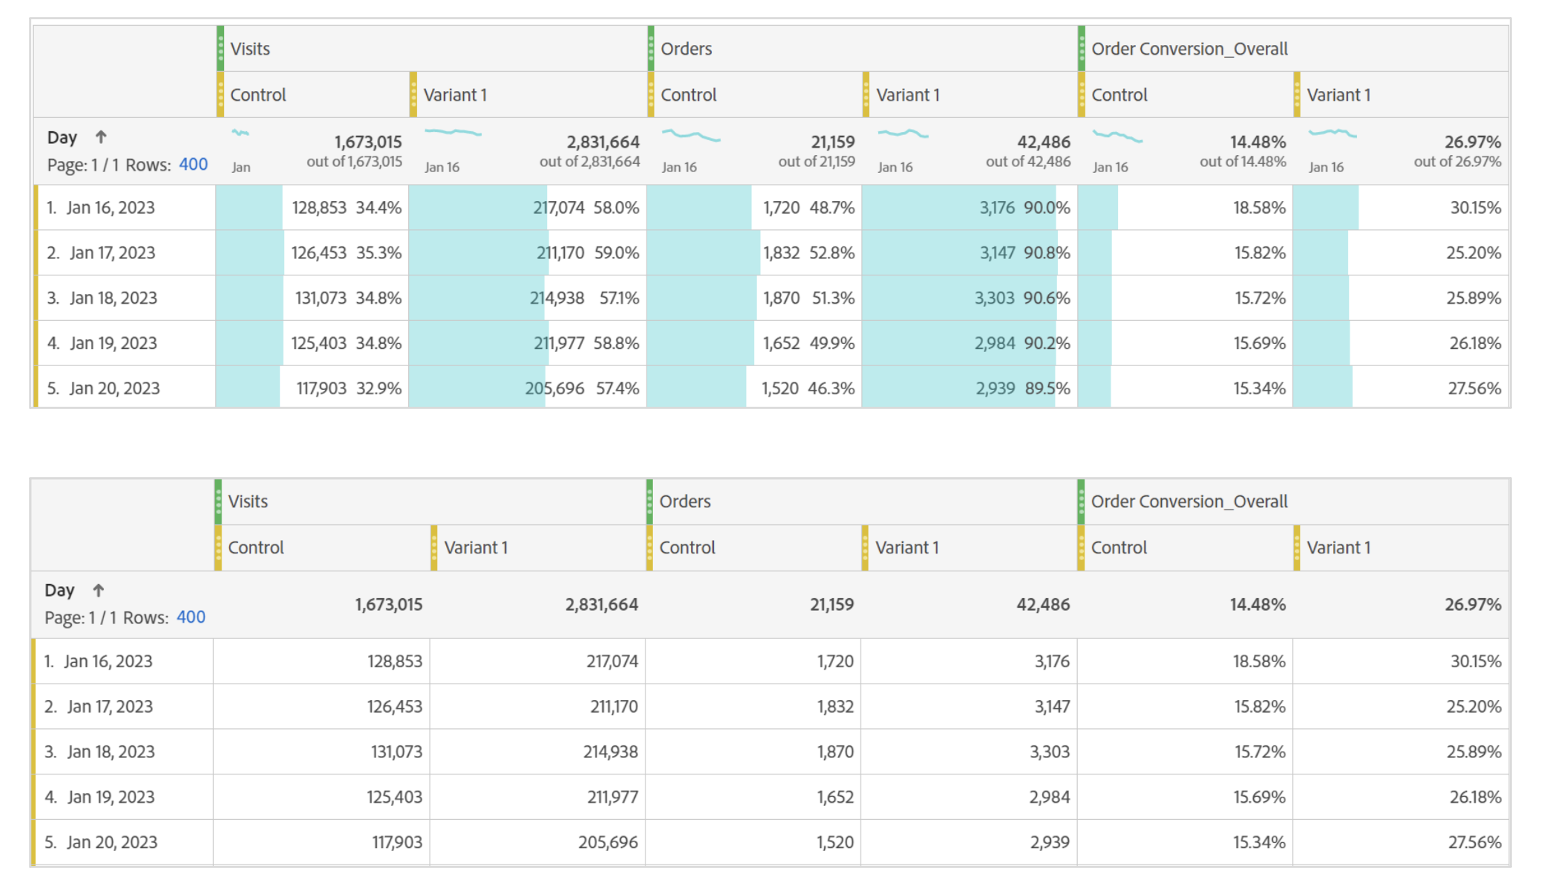Click the Visits Variant 1 sparkline

click(453, 133)
